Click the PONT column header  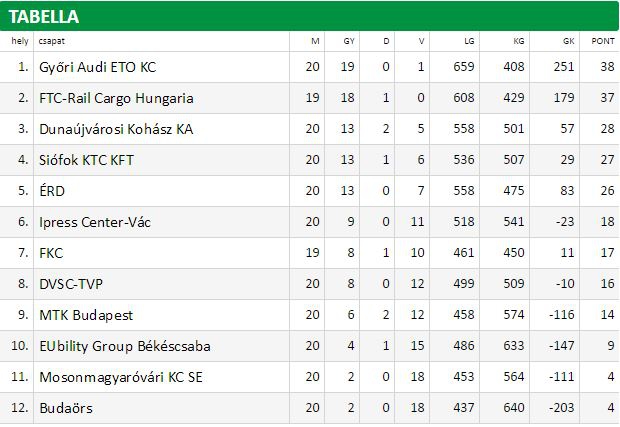coord(603,41)
